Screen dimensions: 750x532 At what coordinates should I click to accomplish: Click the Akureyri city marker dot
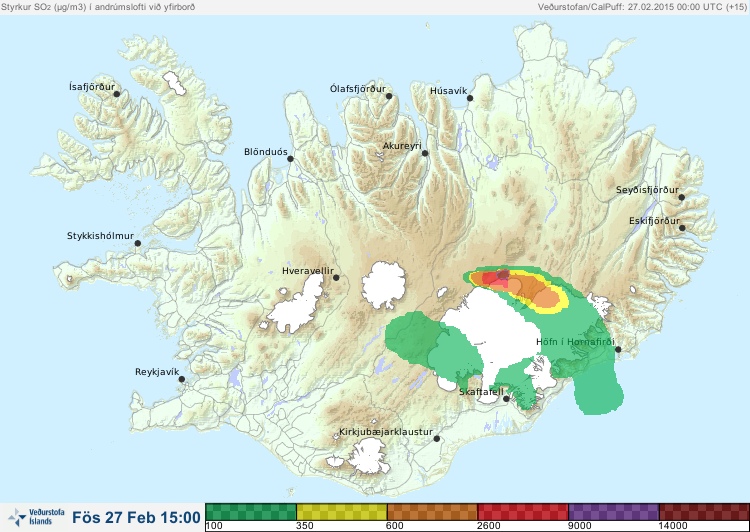click(x=425, y=153)
